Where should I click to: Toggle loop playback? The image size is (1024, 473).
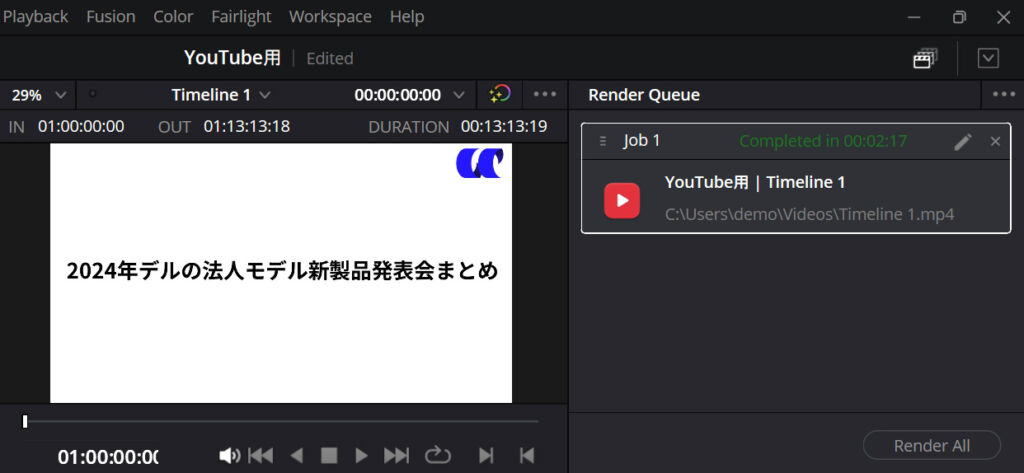tap(437, 456)
